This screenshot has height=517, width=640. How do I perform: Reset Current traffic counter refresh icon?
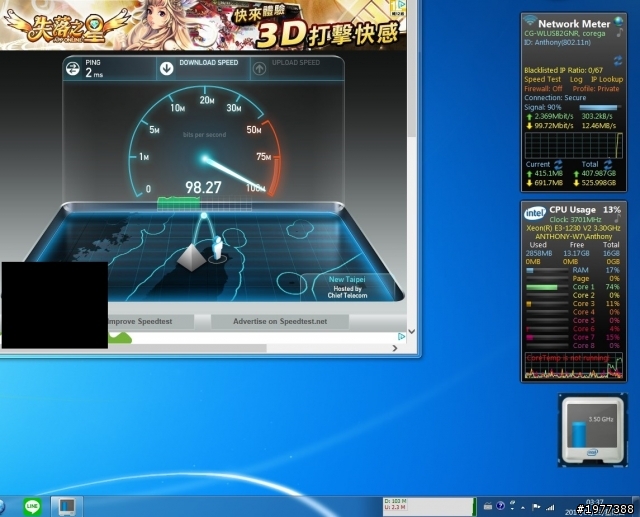pos(558,164)
